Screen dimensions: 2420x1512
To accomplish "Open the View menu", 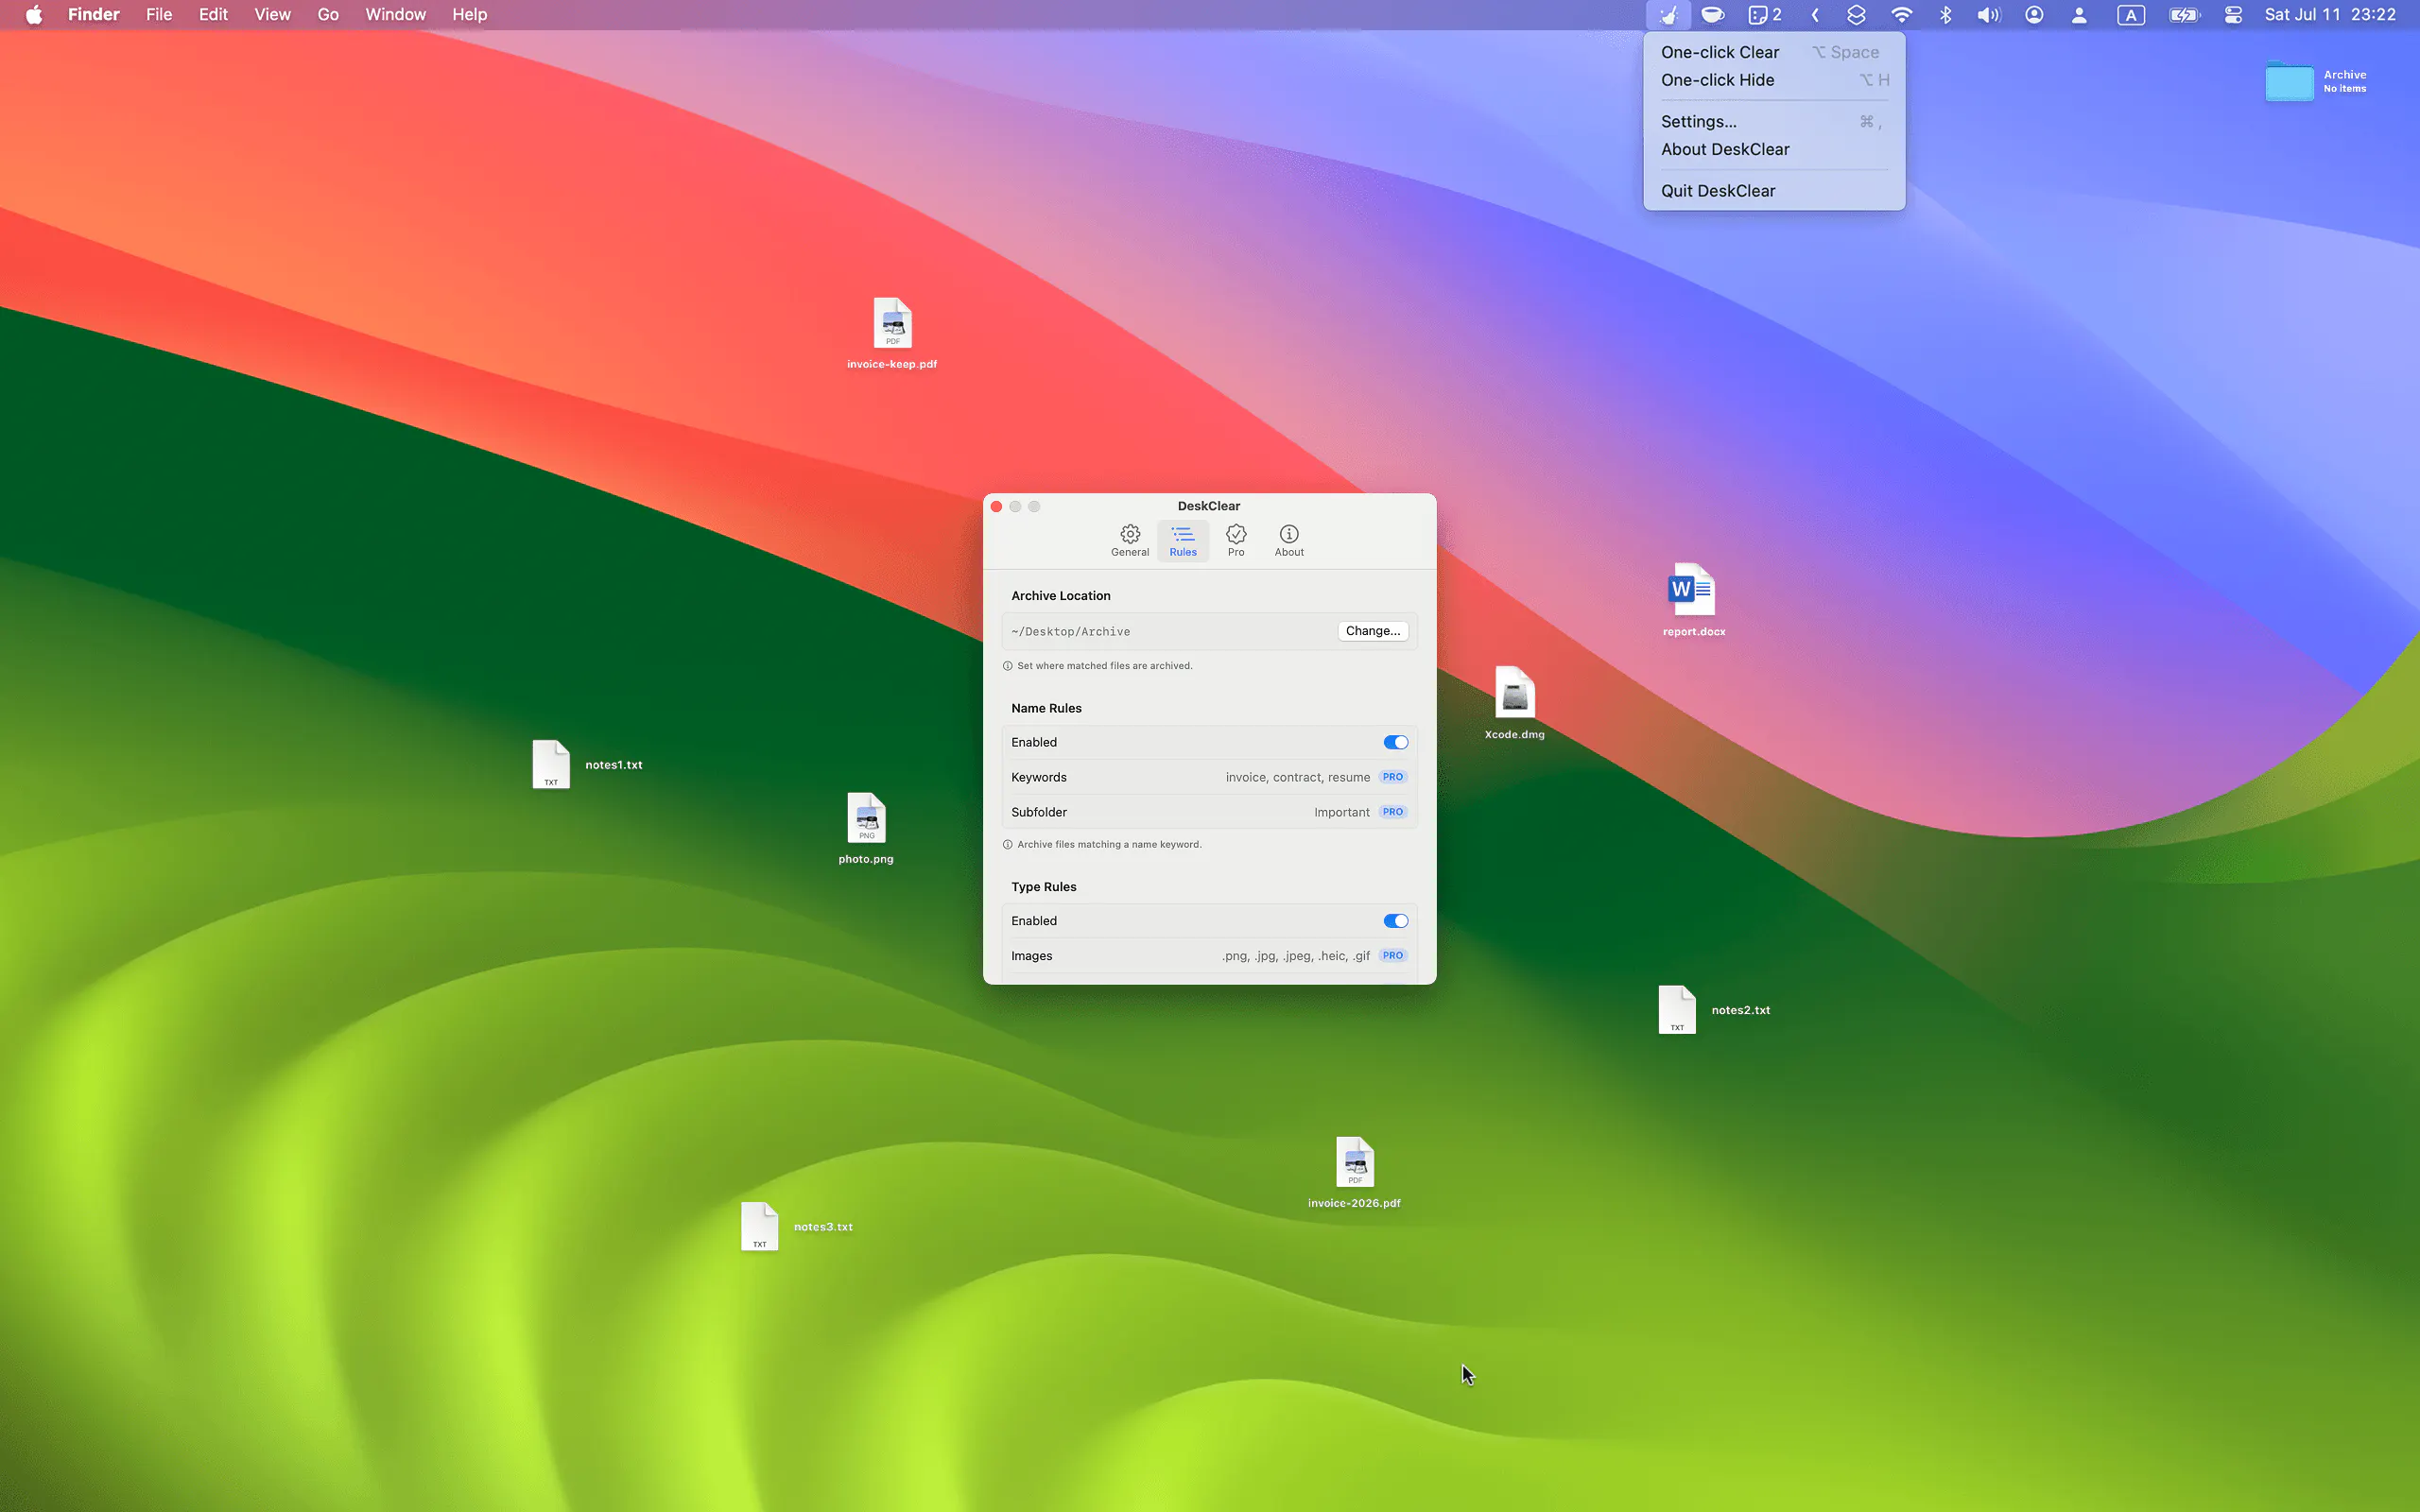I will click(272, 15).
